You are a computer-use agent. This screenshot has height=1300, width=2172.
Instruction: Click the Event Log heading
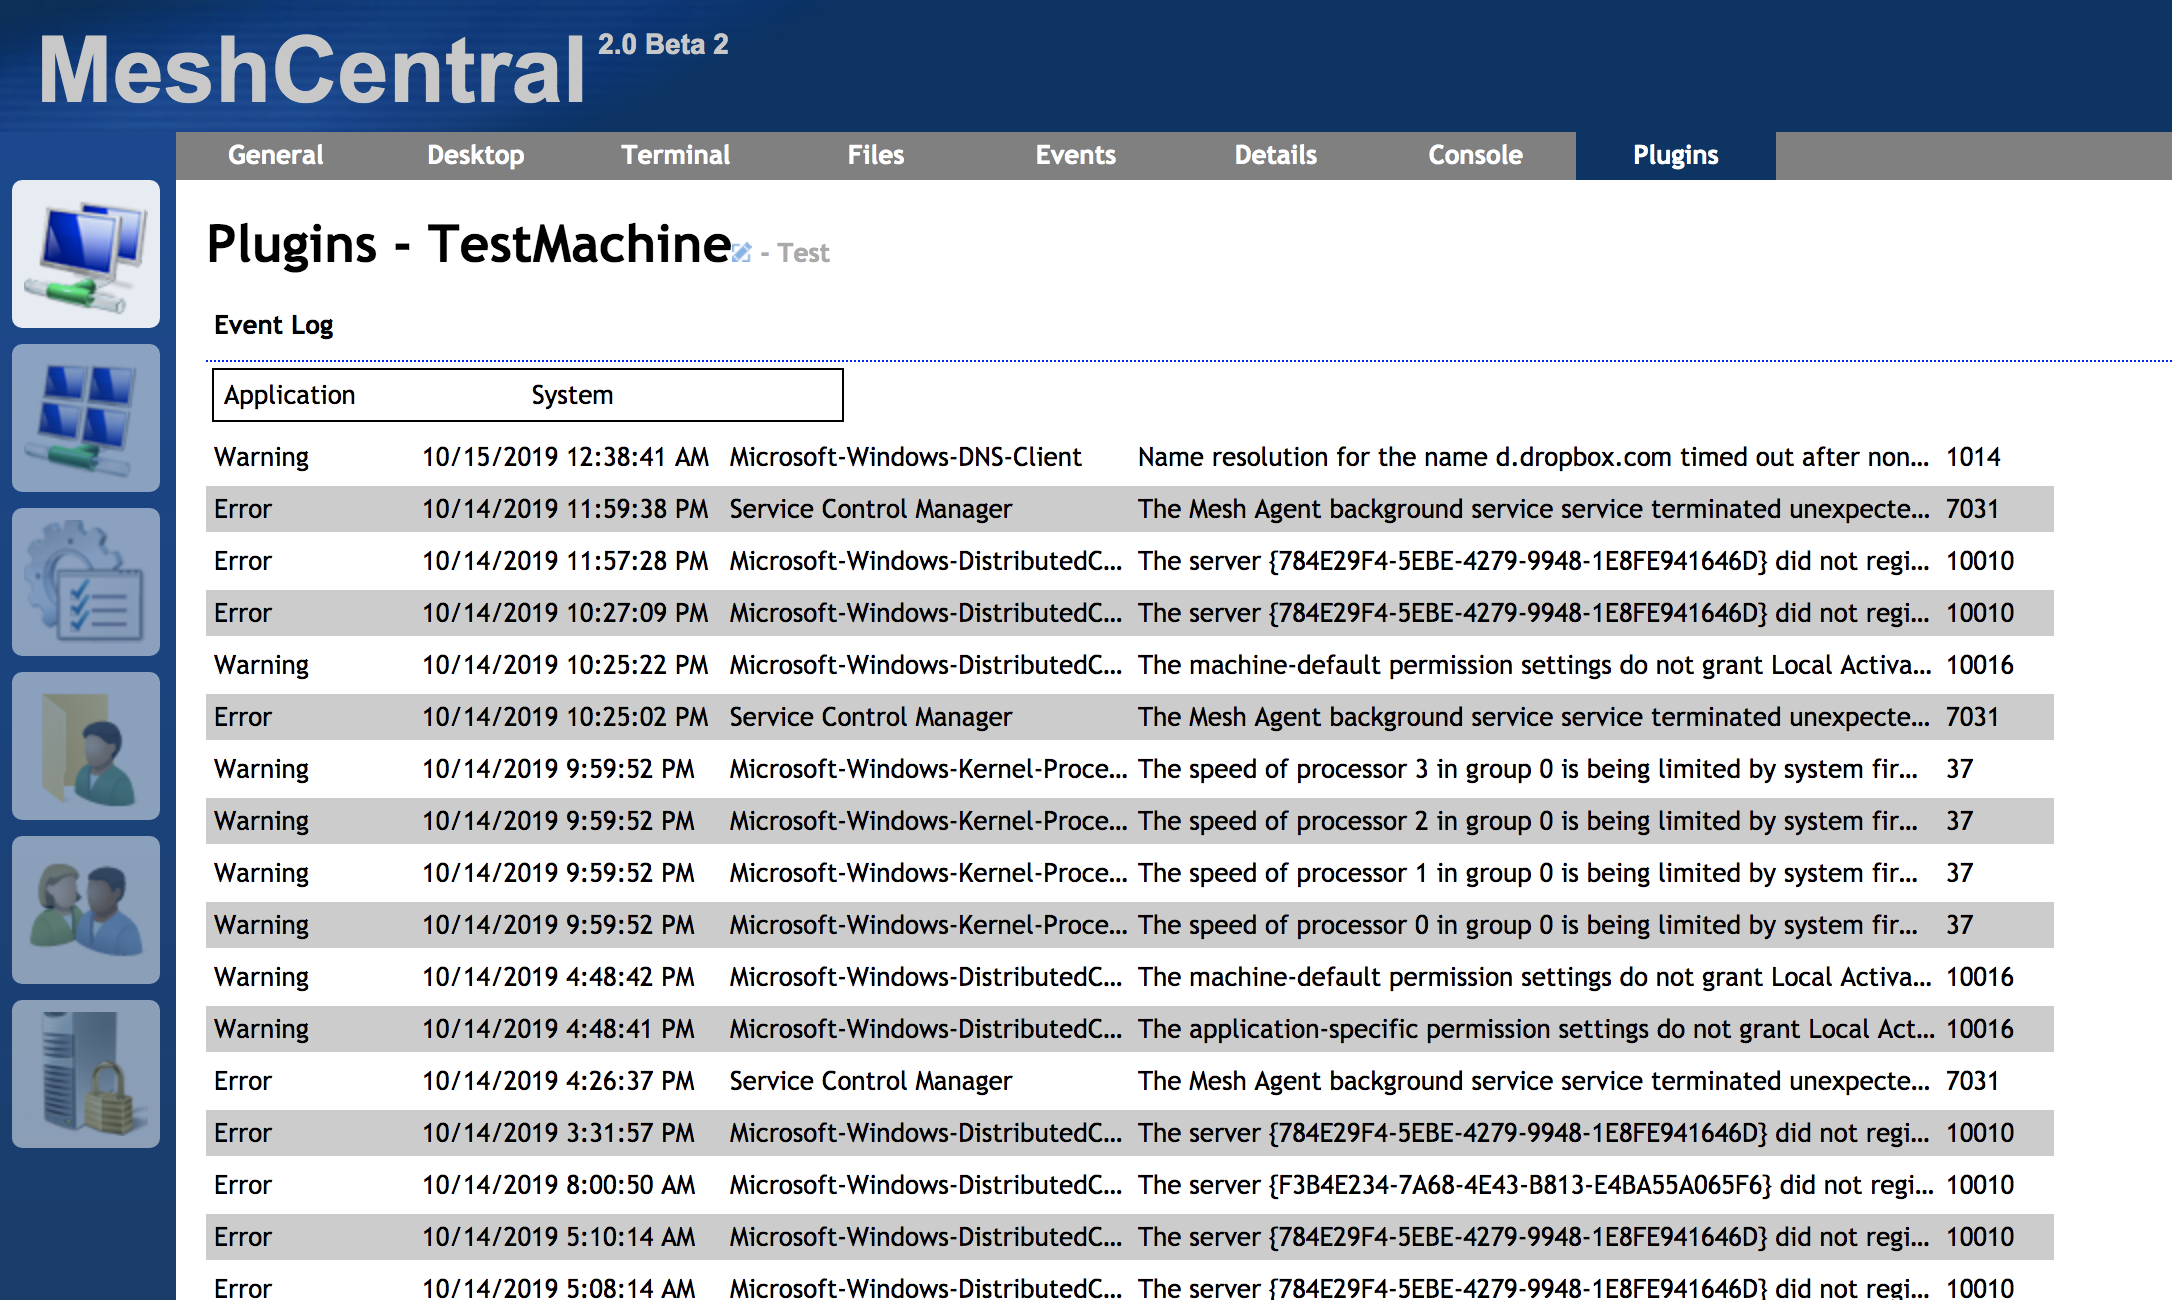pyautogui.click(x=274, y=325)
